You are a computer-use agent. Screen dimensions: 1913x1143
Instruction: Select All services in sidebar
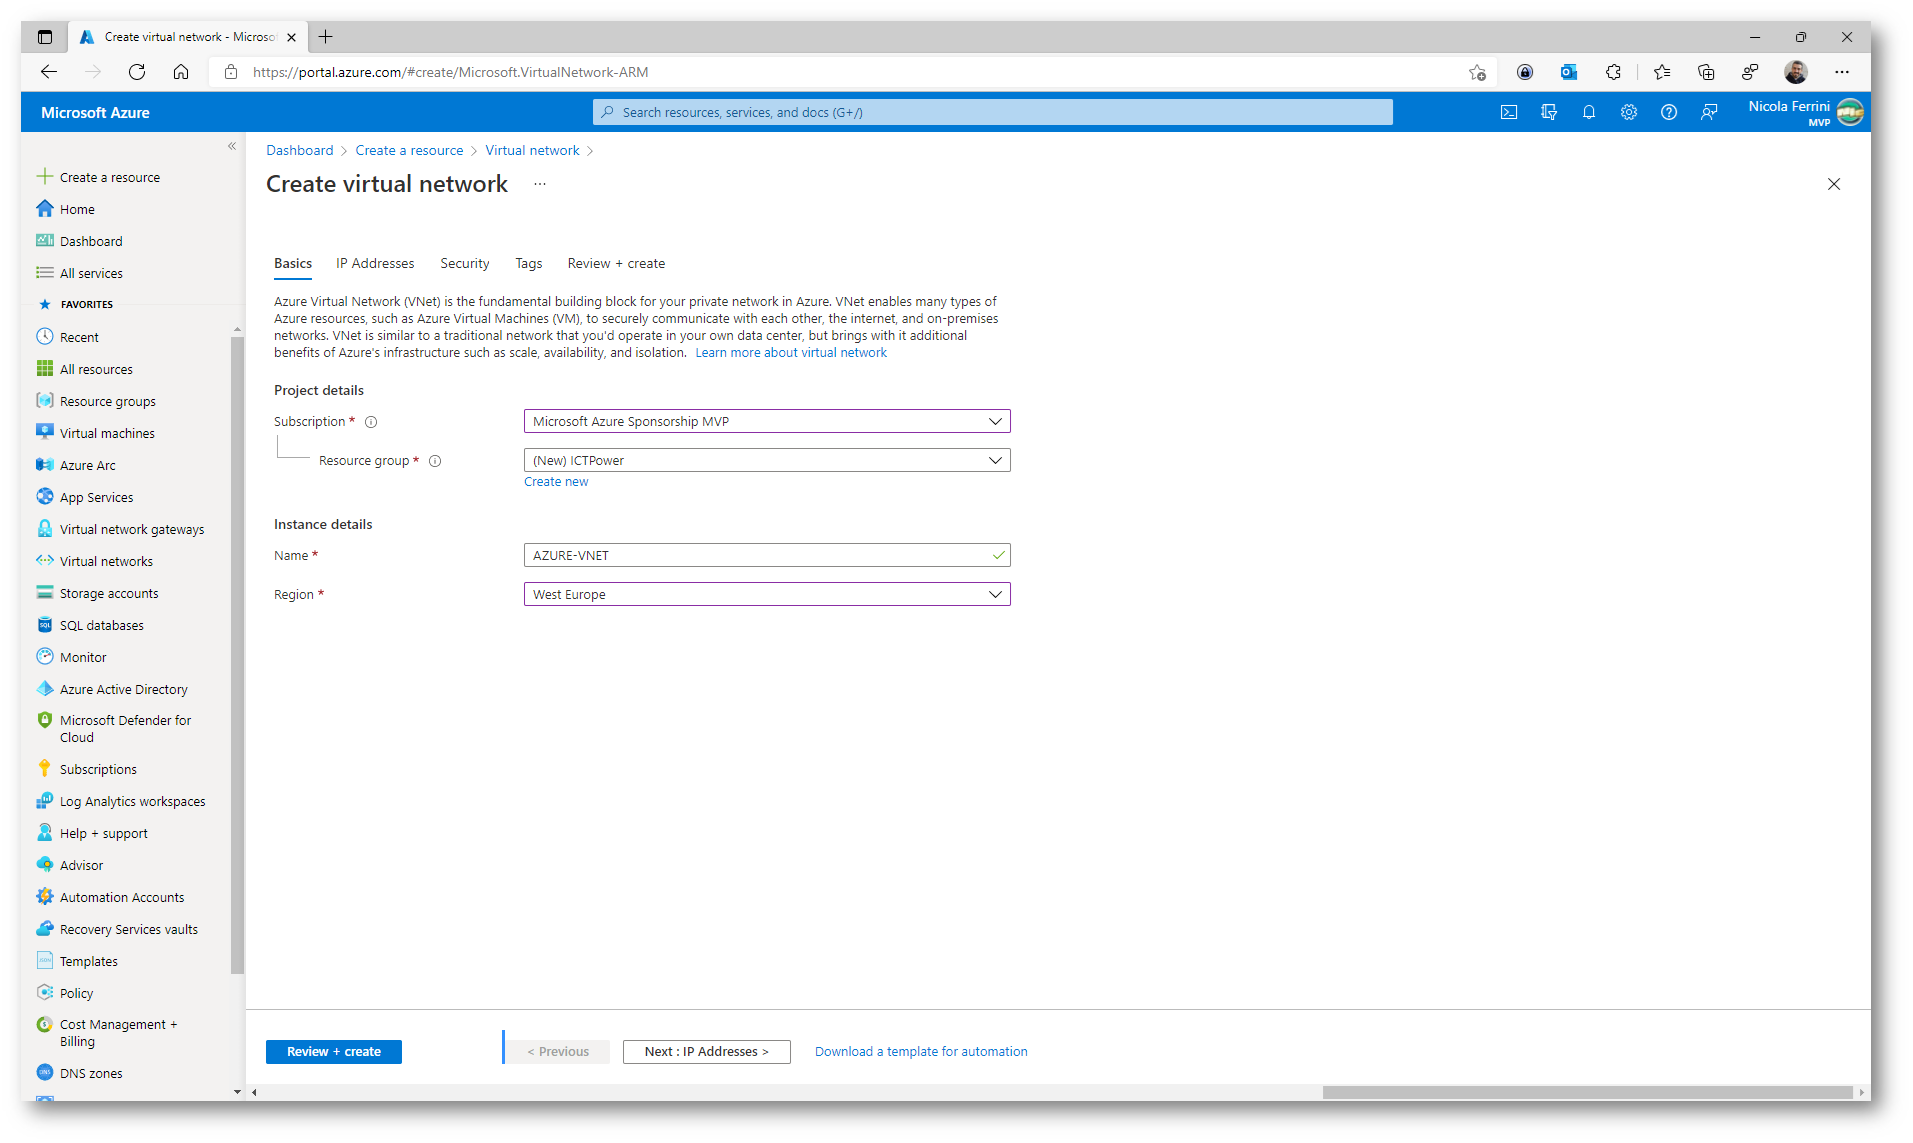pyautogui.click(x=80, y=273)
